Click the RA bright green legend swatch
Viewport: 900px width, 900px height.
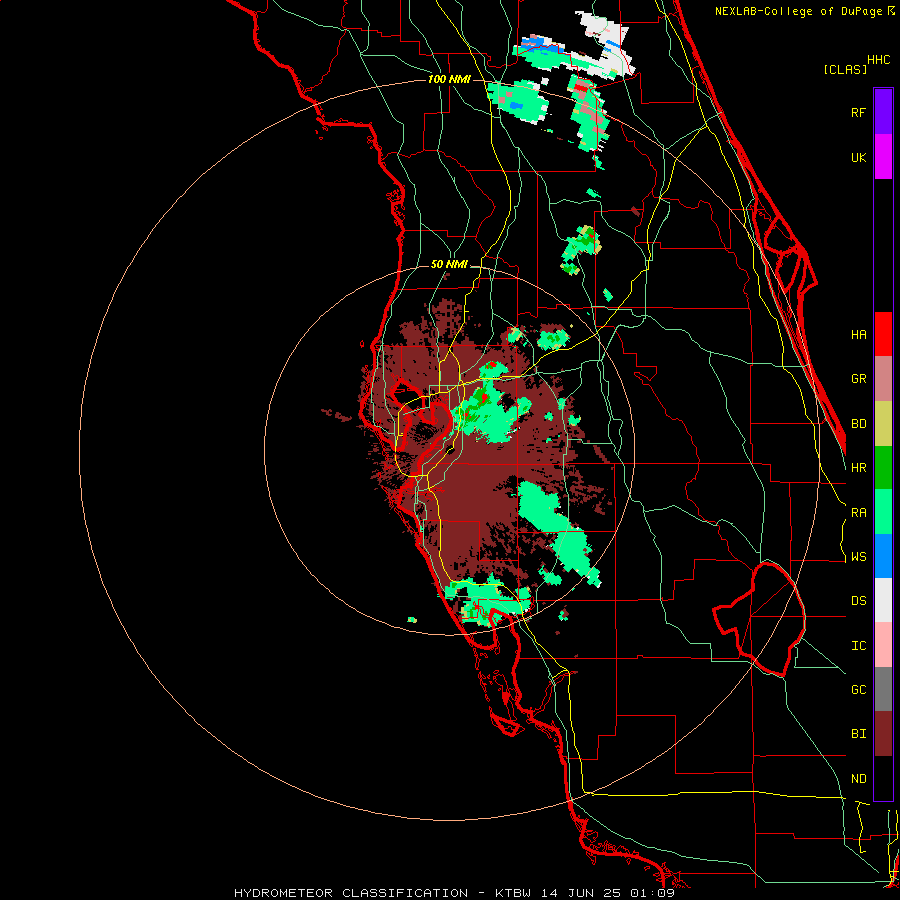coord(883,512)
